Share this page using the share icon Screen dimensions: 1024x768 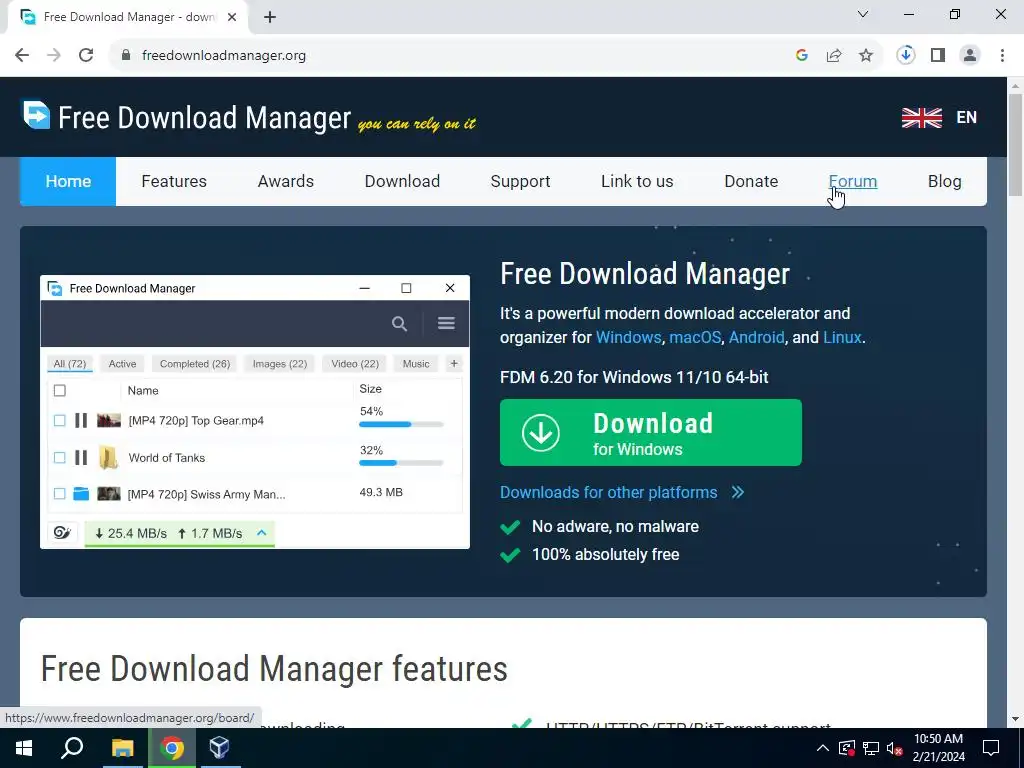pyautogui.click(x=834, y=56)
